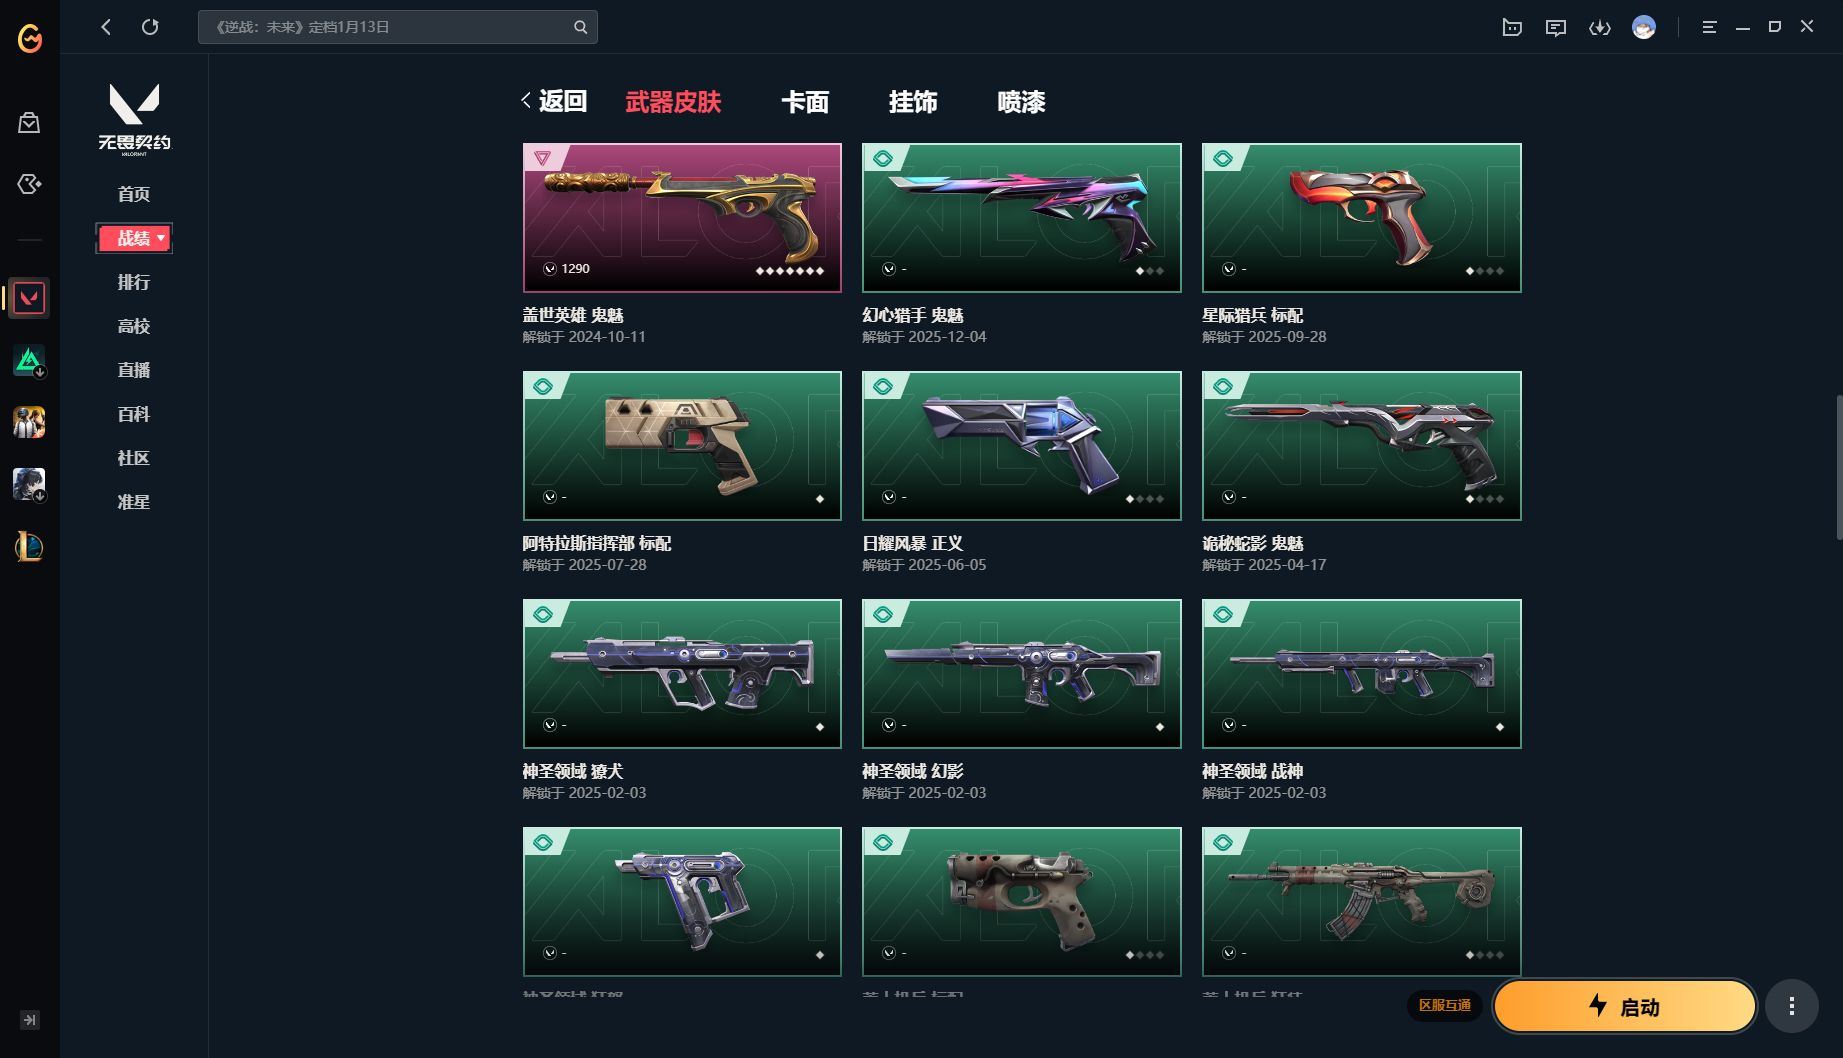Open the League of Legends sidebar icon
Image resolution: width=1843 pixels, height=1058 pixels.
(x=29, y=546)
